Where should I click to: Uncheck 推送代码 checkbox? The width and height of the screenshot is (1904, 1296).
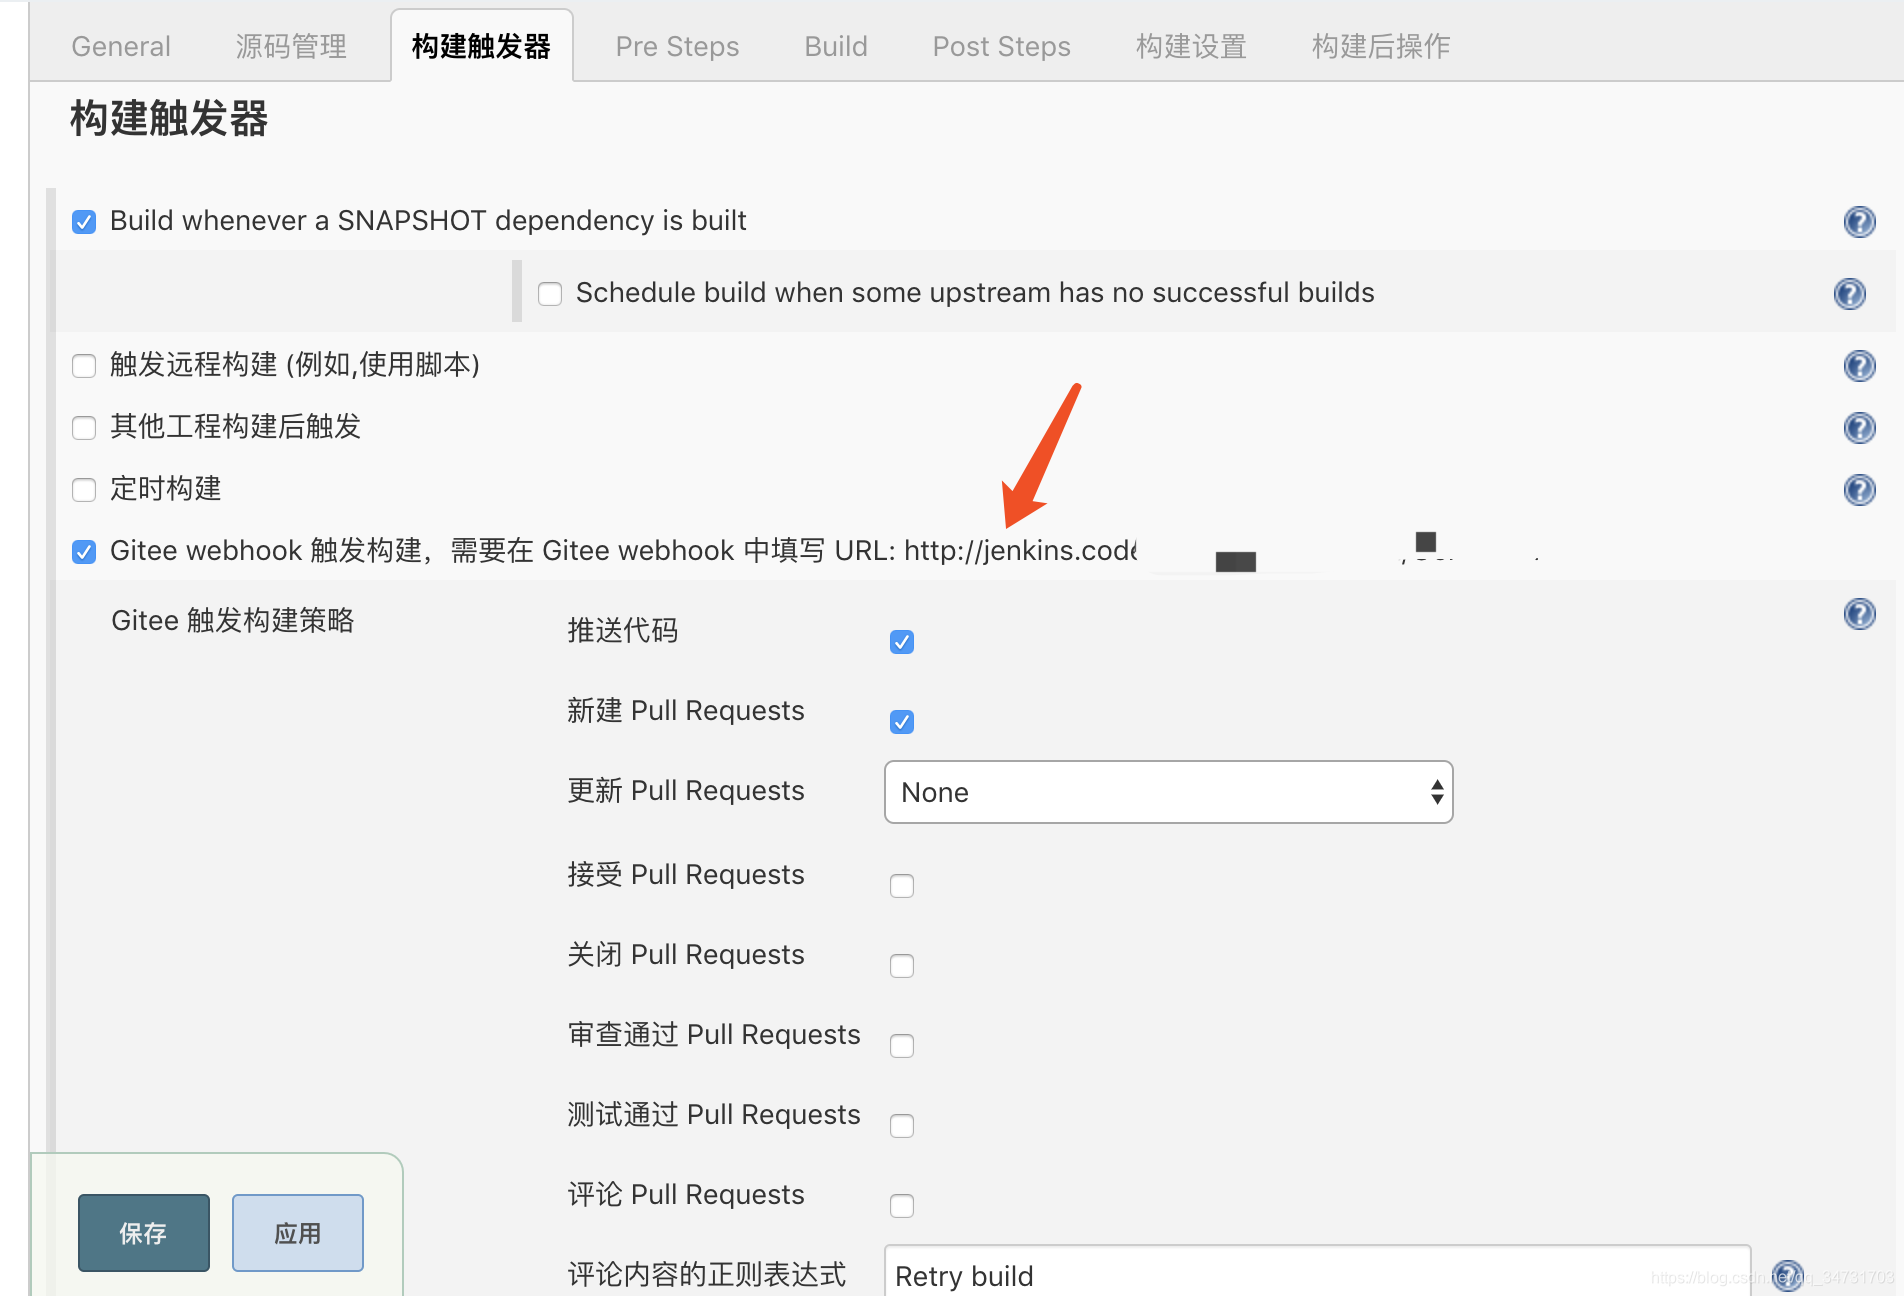pos(902,641)
